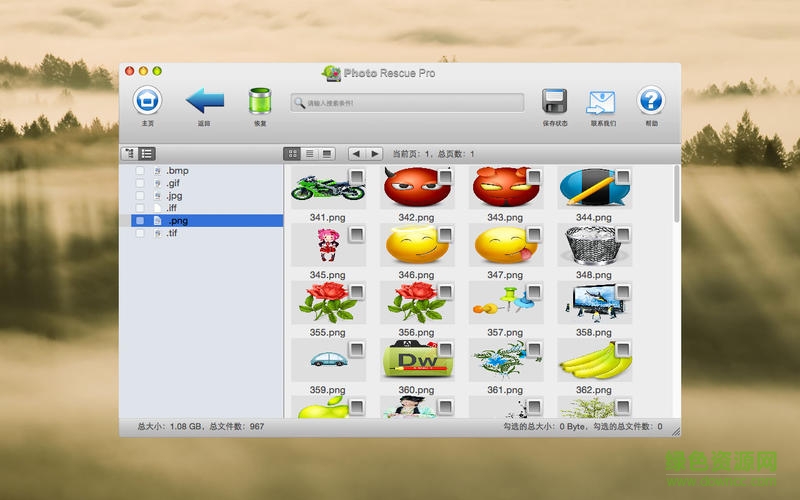Tick the checkbox on 341.png thumbnail
This screenshot has height=500, width=800.
[357, 177]
